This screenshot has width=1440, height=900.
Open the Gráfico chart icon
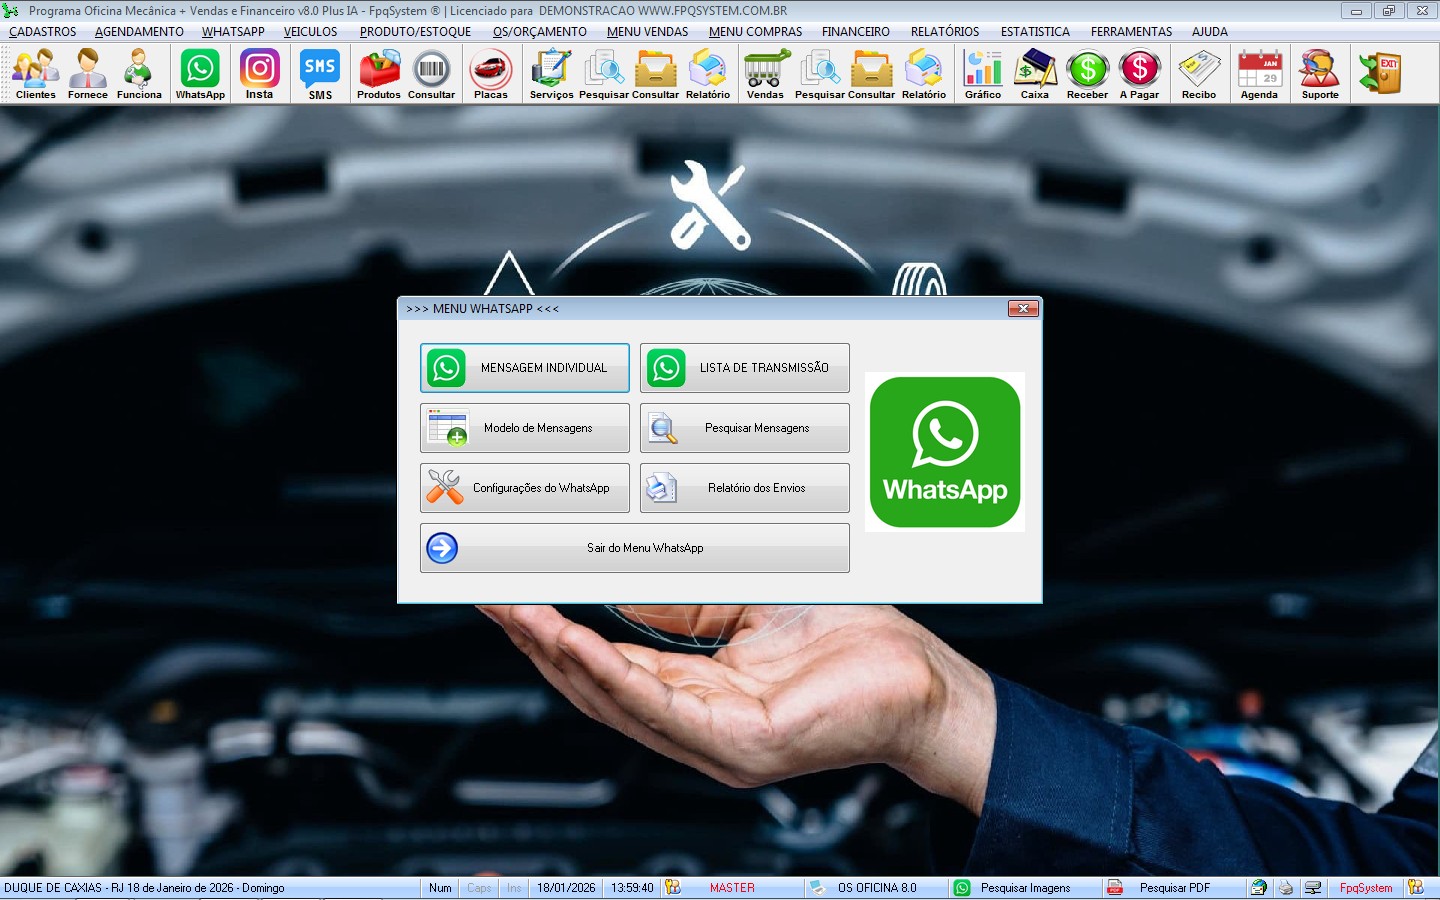tap(982, 75)
